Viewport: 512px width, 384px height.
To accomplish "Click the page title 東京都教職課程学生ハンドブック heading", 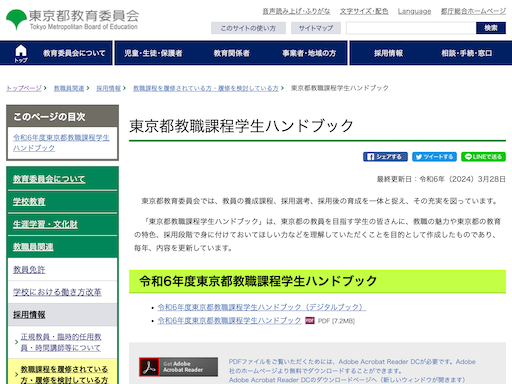I will point(241,126).
